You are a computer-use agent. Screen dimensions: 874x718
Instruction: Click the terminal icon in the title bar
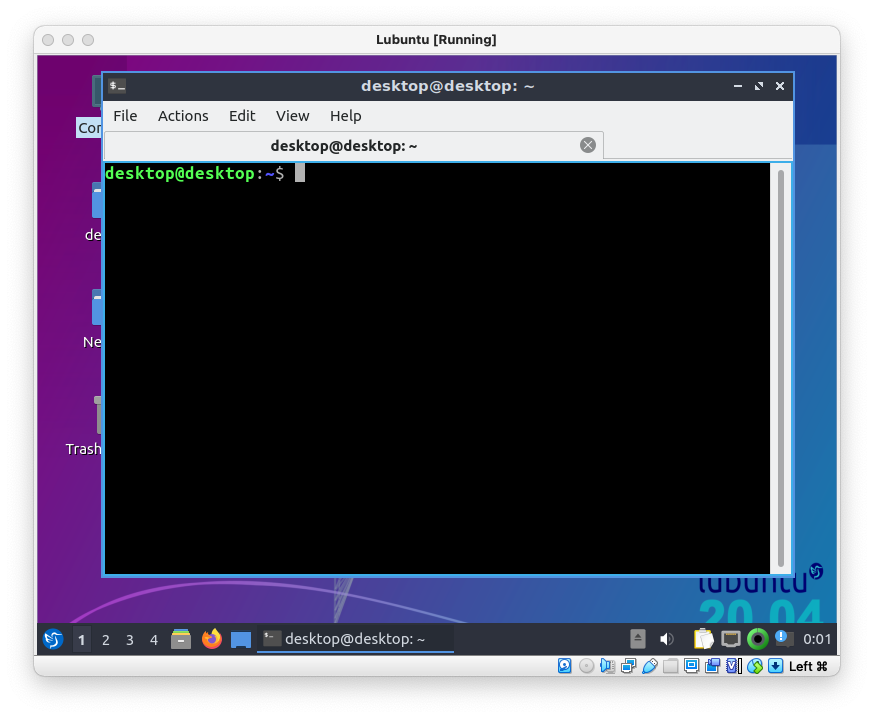click(x=117, y=86)
